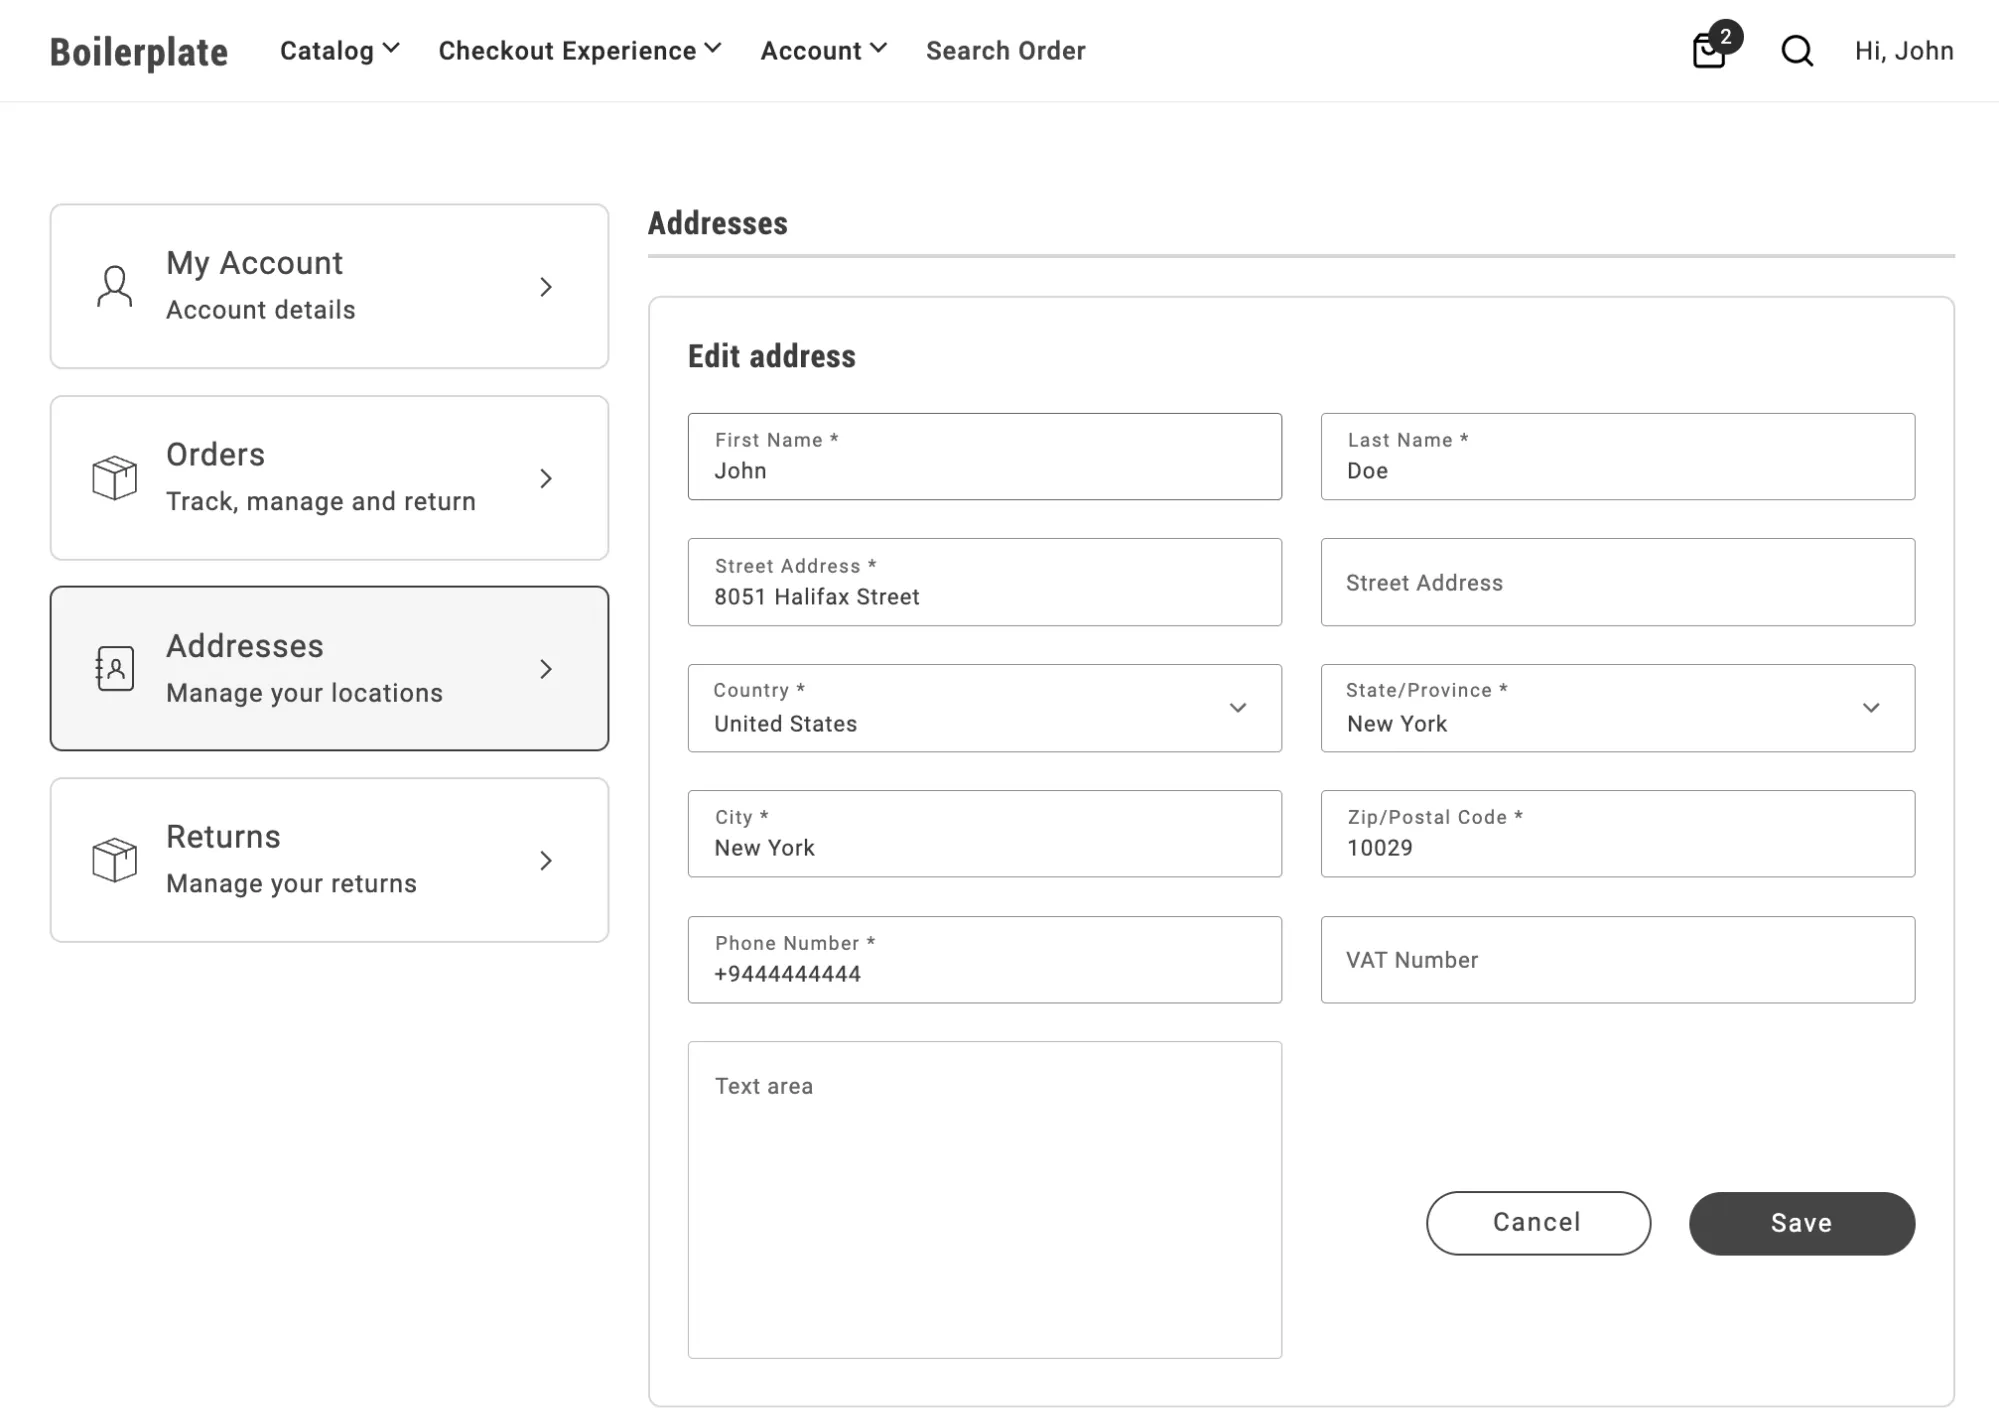This screenshot has height=1426, width=1999.
Task: Click the My Account profile icon
Action: point(116,284)
